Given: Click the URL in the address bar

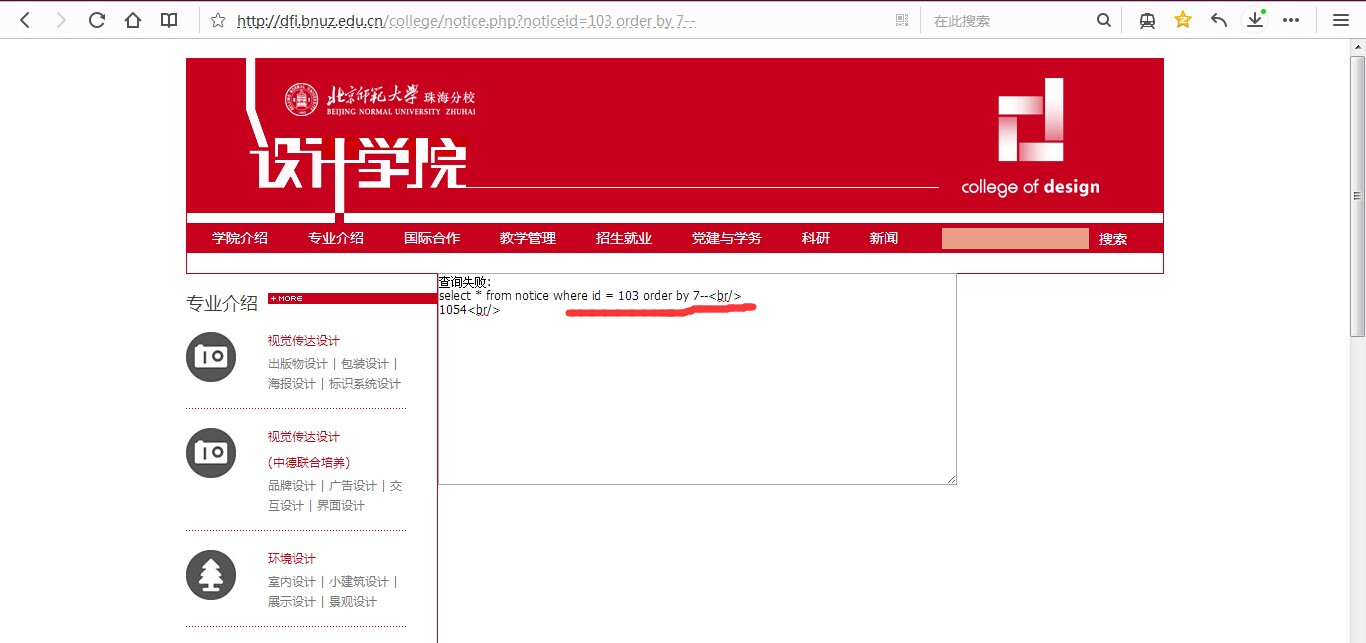Looking at the screenshot, I should 466,20.
